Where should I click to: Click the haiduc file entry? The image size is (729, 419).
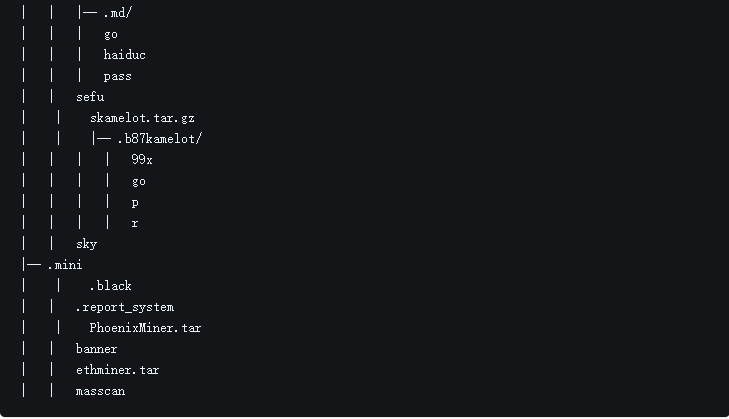tap(124, 55)
